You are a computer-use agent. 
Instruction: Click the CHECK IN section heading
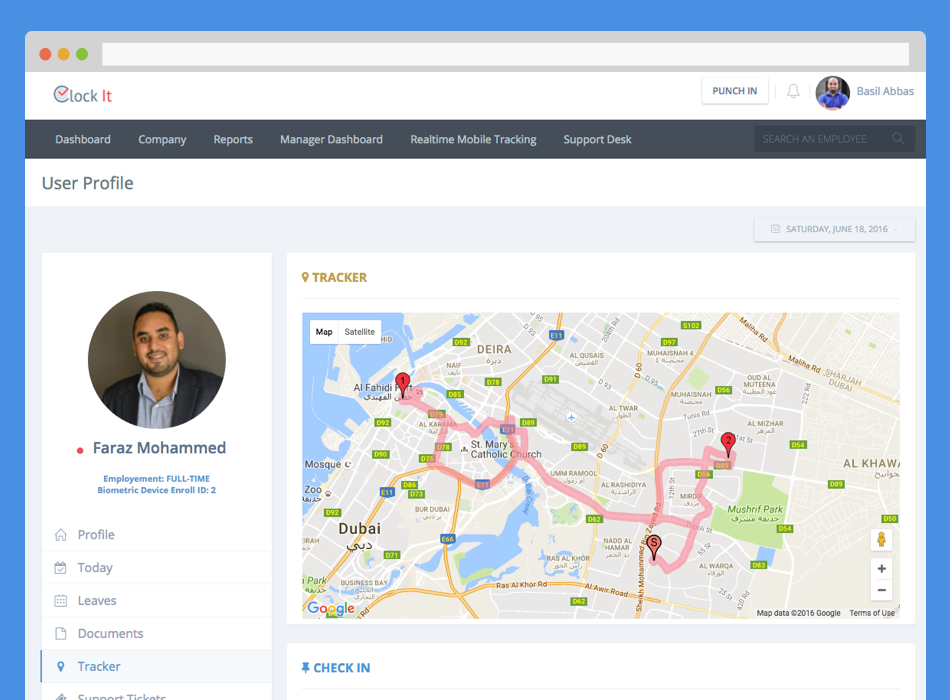pos(341,668)
